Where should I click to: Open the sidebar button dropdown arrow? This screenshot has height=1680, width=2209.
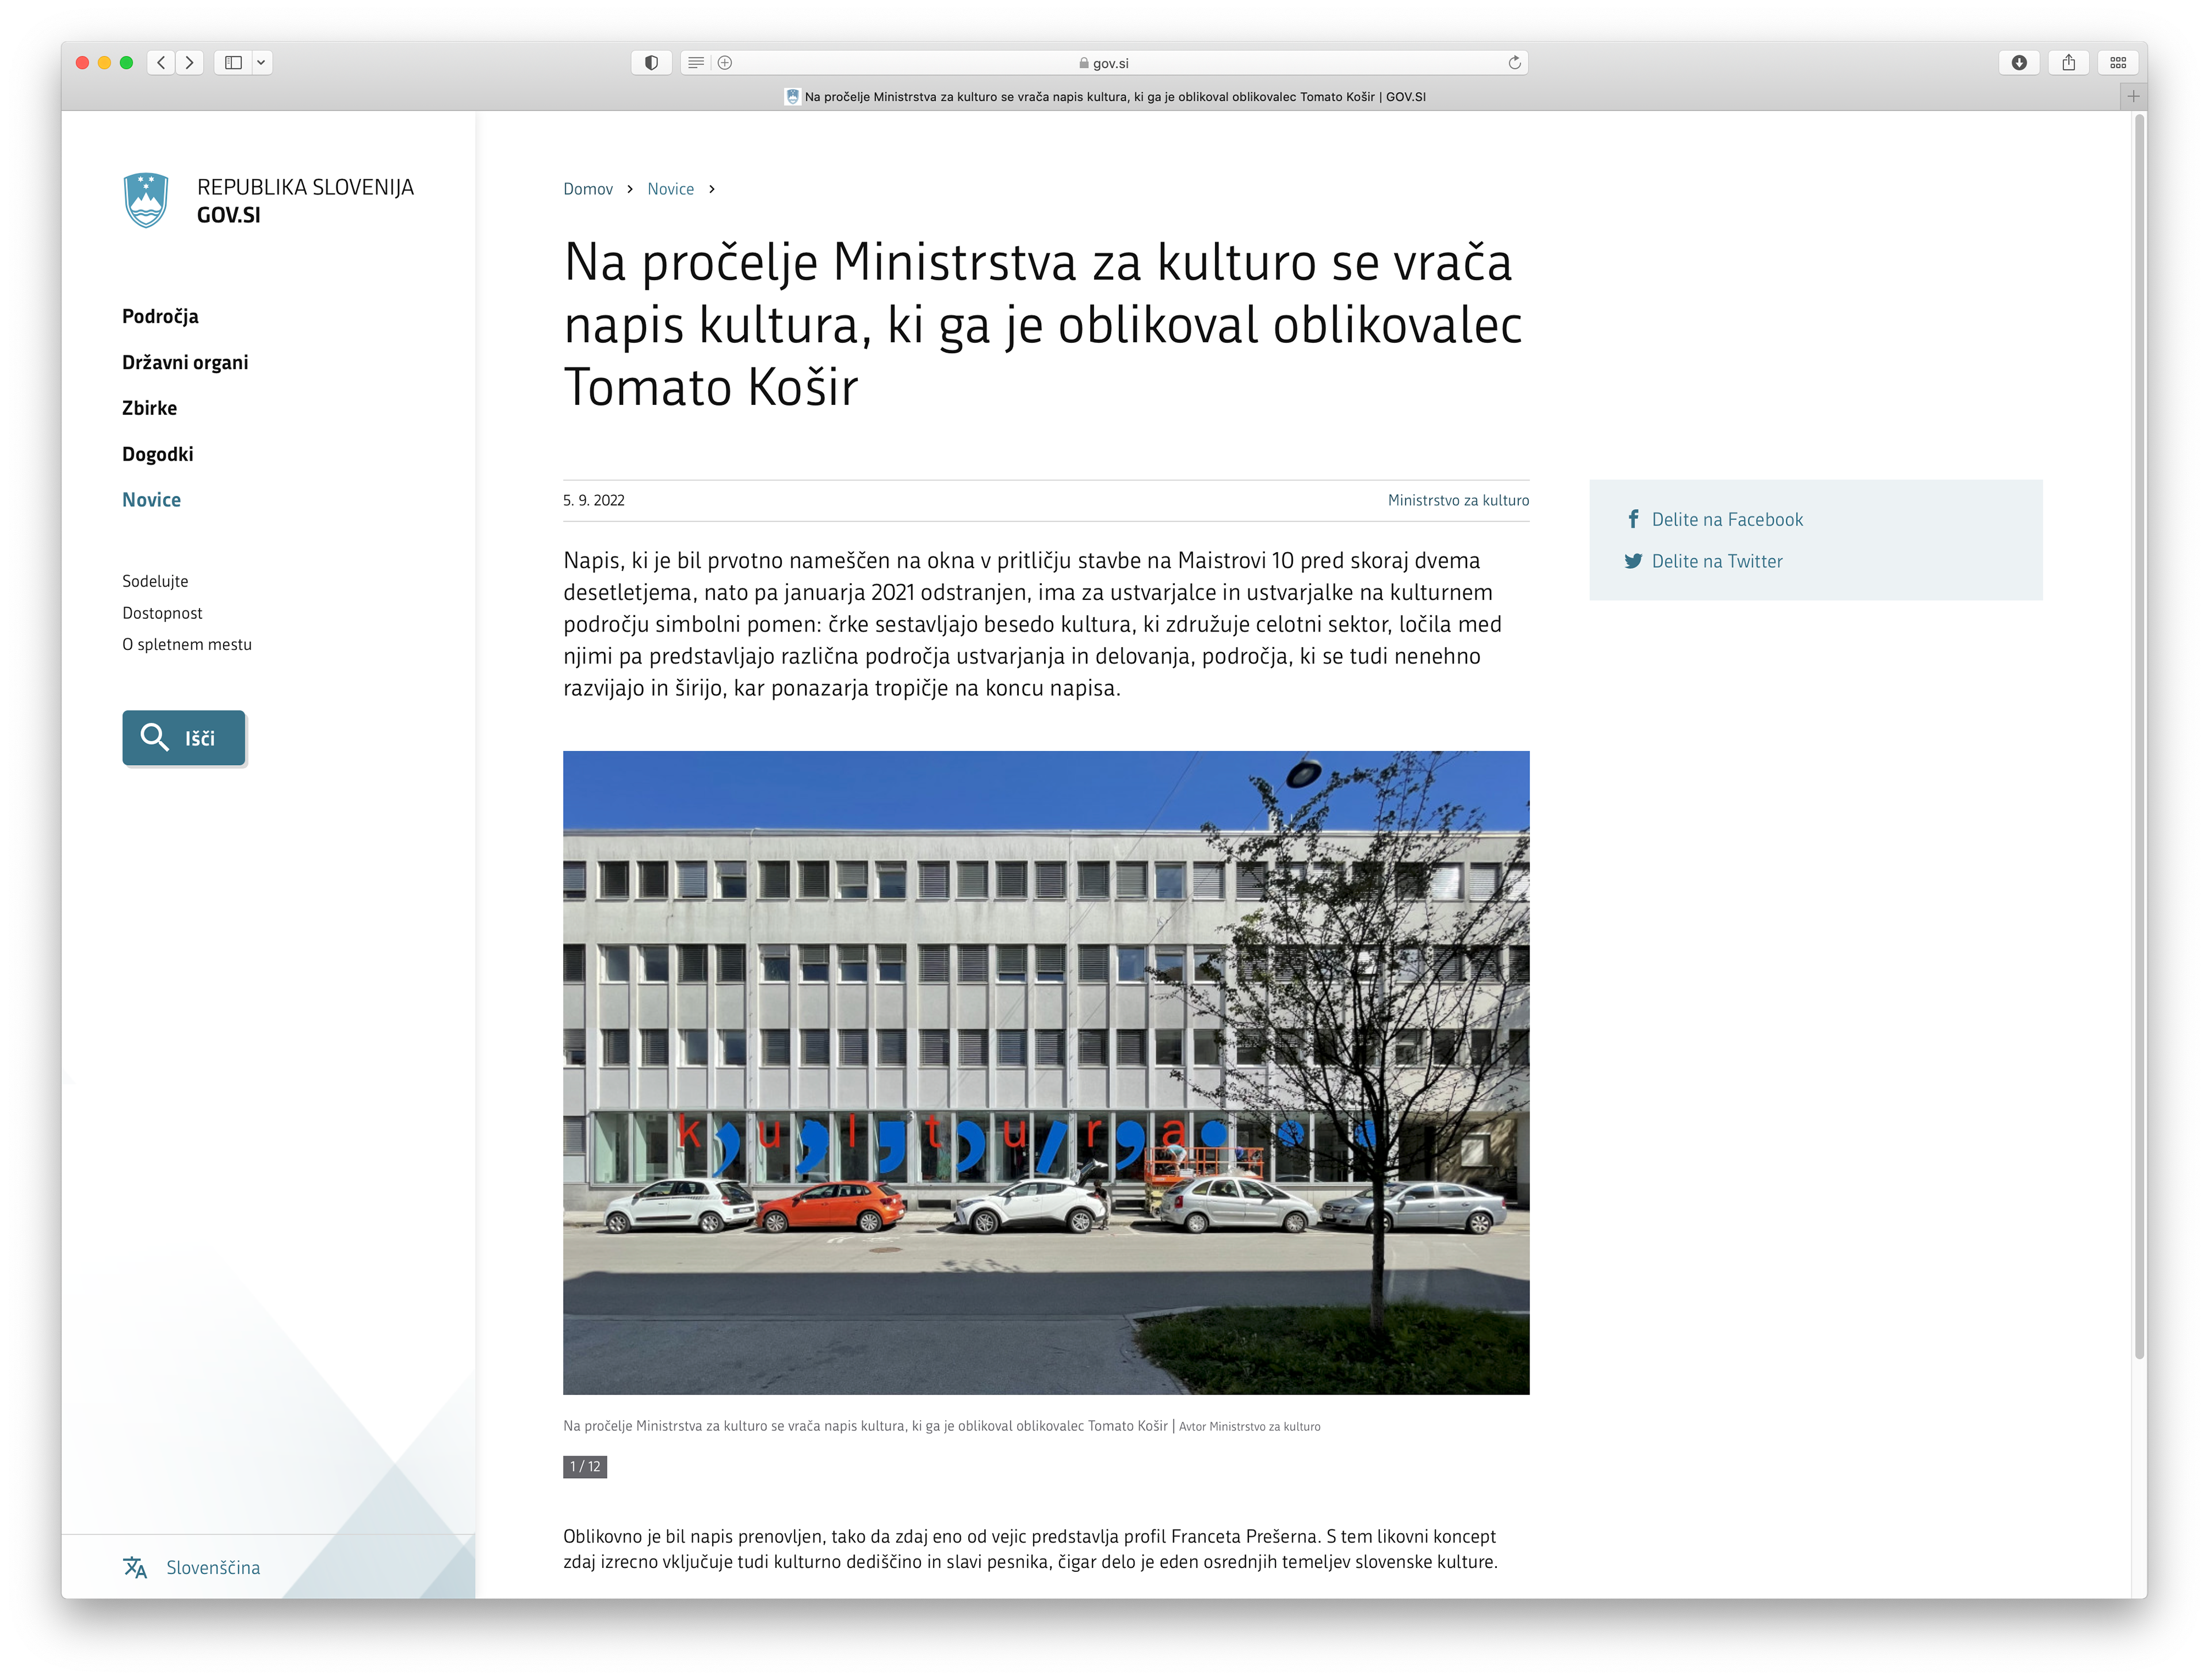[x=261, y=63]
